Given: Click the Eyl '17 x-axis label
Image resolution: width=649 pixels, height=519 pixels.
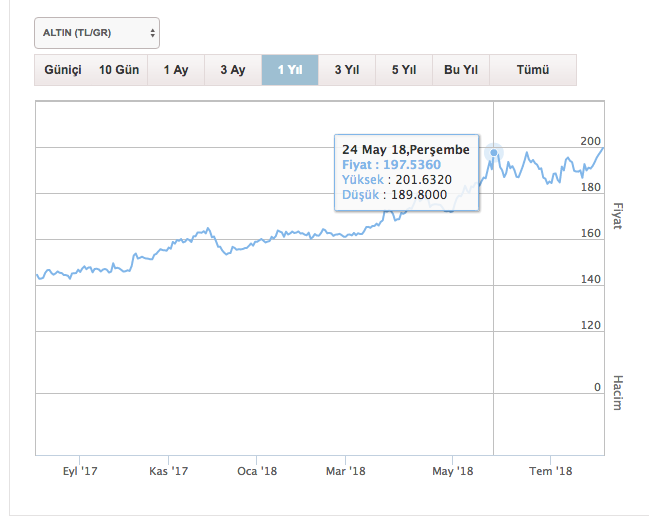Looking at the screenshot, I should [81, 471].
